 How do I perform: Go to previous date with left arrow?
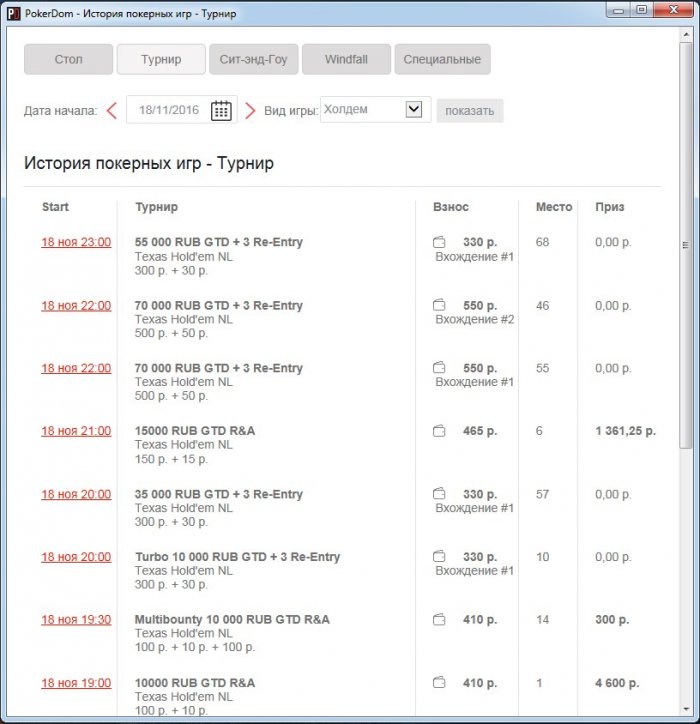pos(111,110)
